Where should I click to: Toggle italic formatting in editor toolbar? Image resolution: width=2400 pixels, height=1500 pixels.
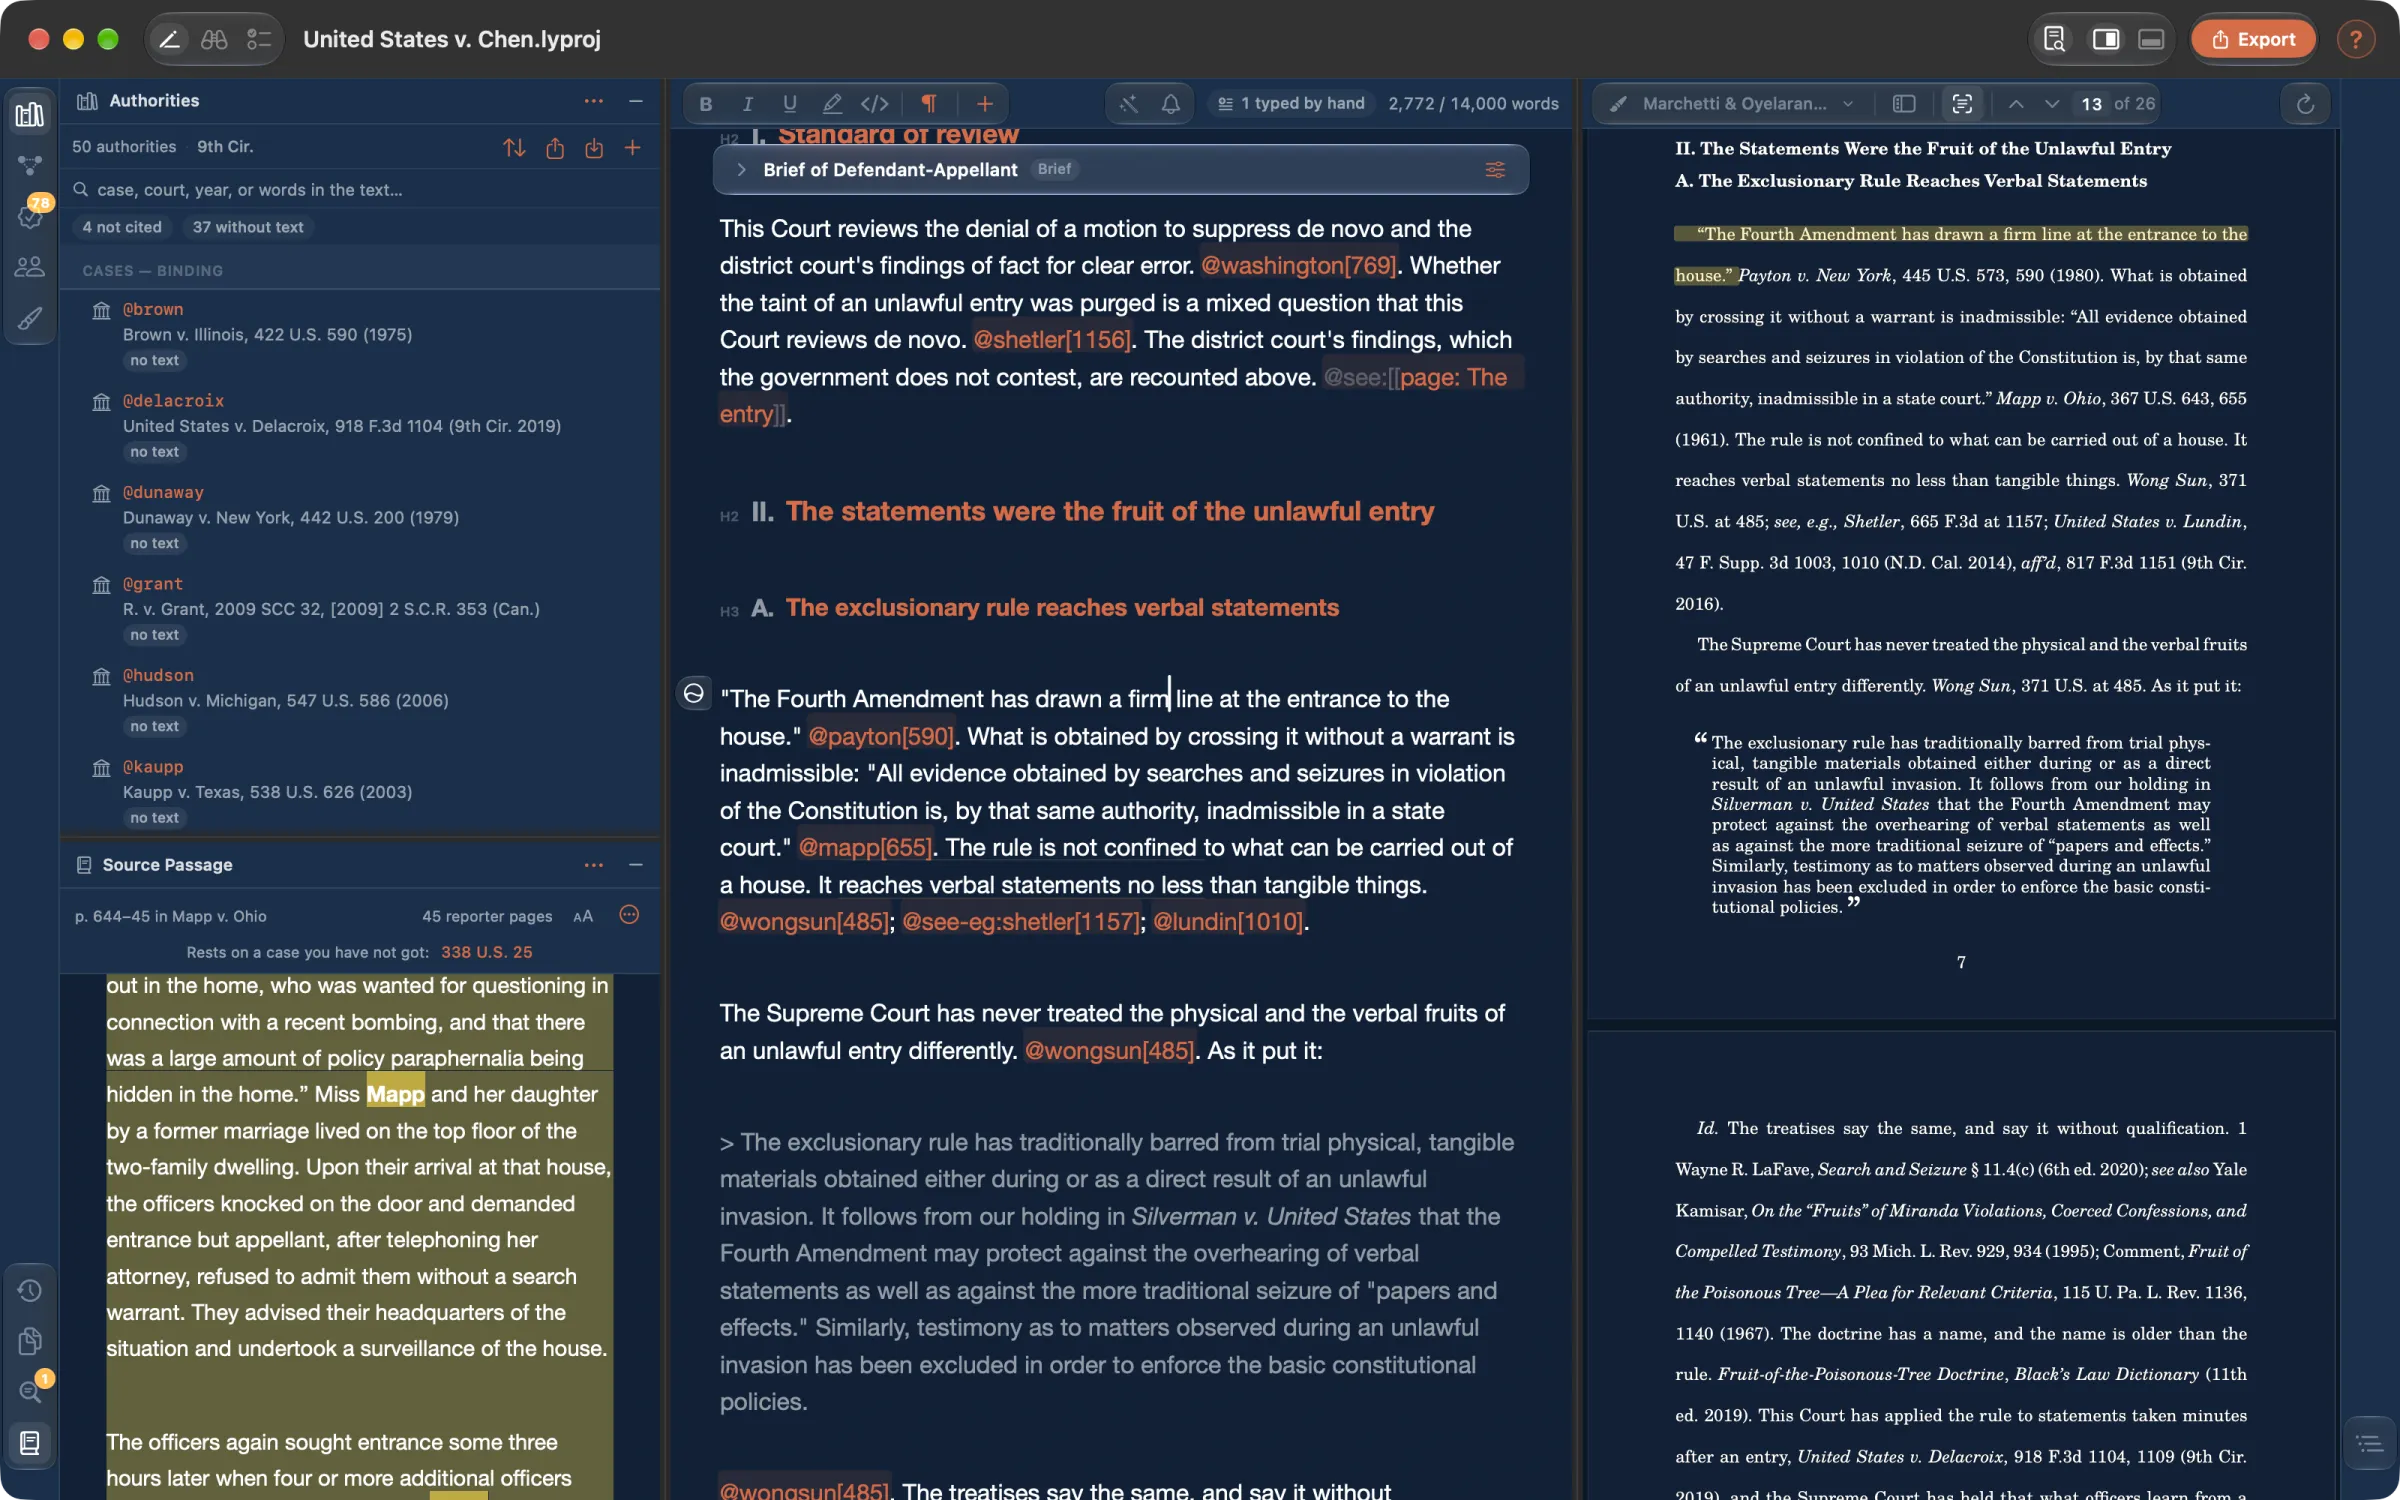click(x=747, y=103)
